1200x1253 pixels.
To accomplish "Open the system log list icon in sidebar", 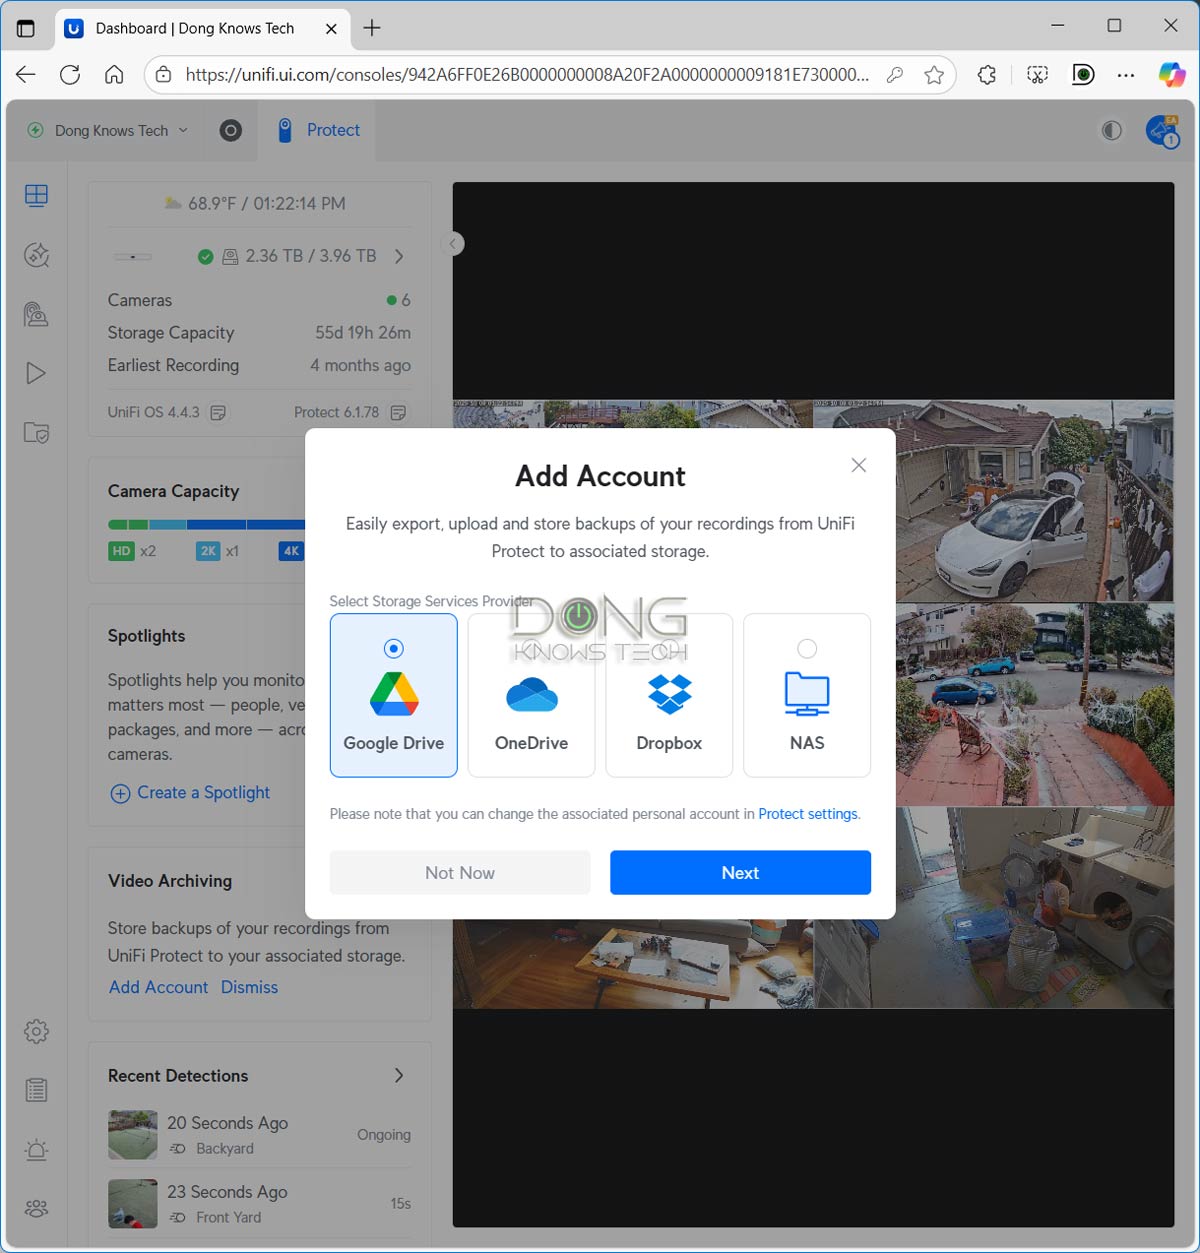I will (36, 1090).
